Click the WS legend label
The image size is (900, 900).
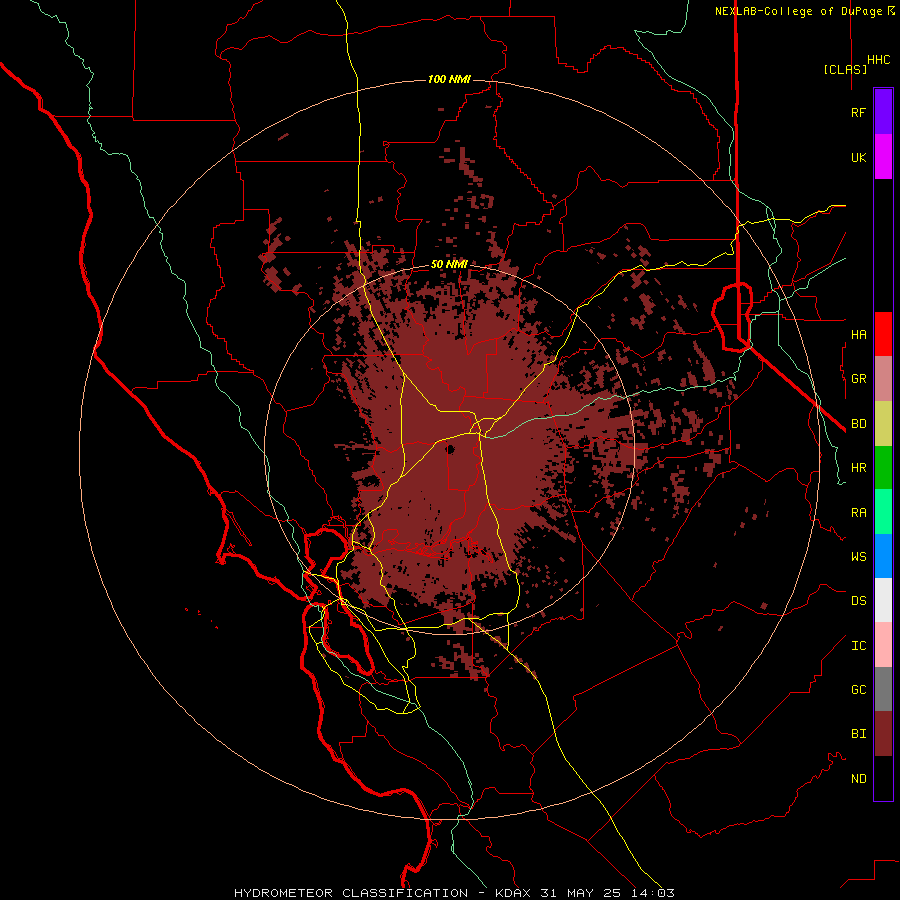pyautogui.click(x=858, y=556)
